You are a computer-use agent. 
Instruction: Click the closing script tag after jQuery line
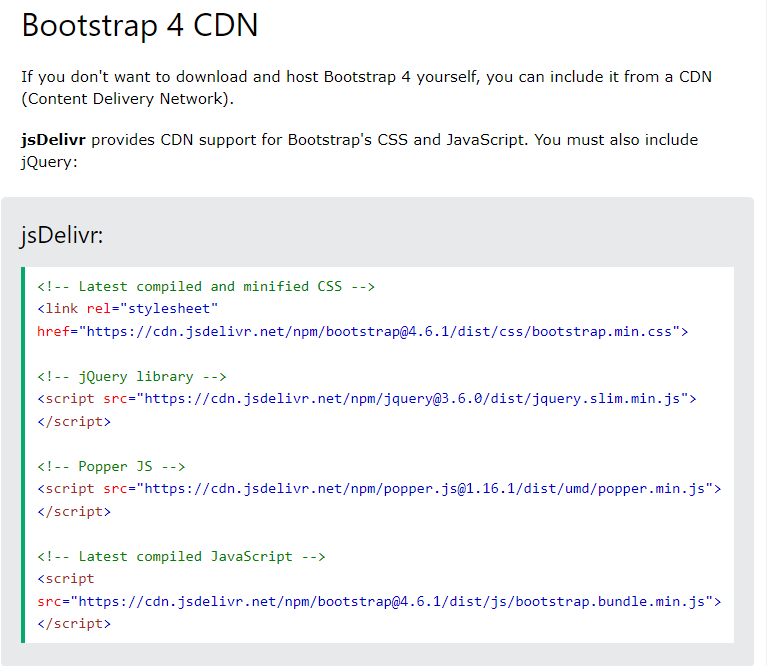pyautogui.click(x=74, y=422)
